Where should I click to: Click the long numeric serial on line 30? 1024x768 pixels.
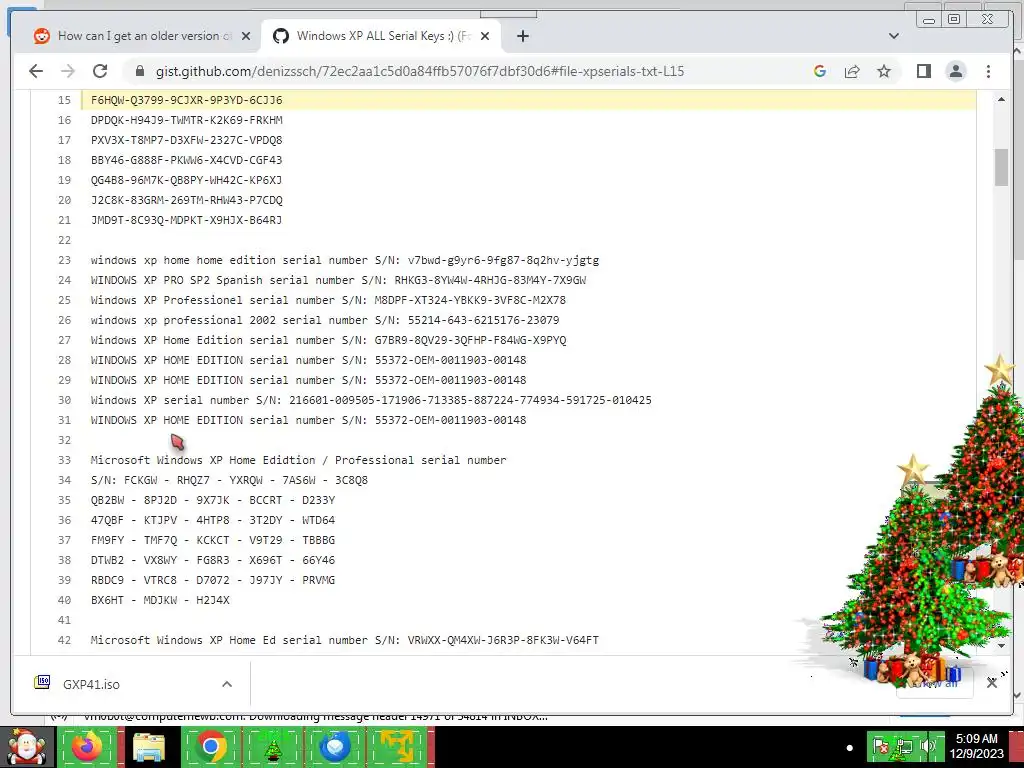pyautogui.click(x=470, y=400)
